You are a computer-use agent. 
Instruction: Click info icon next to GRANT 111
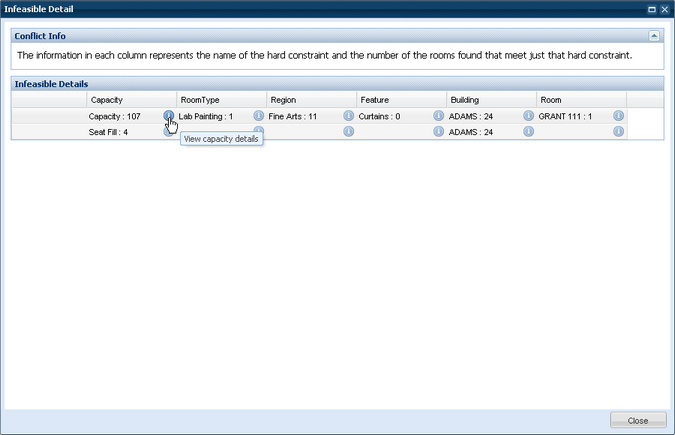618,116
